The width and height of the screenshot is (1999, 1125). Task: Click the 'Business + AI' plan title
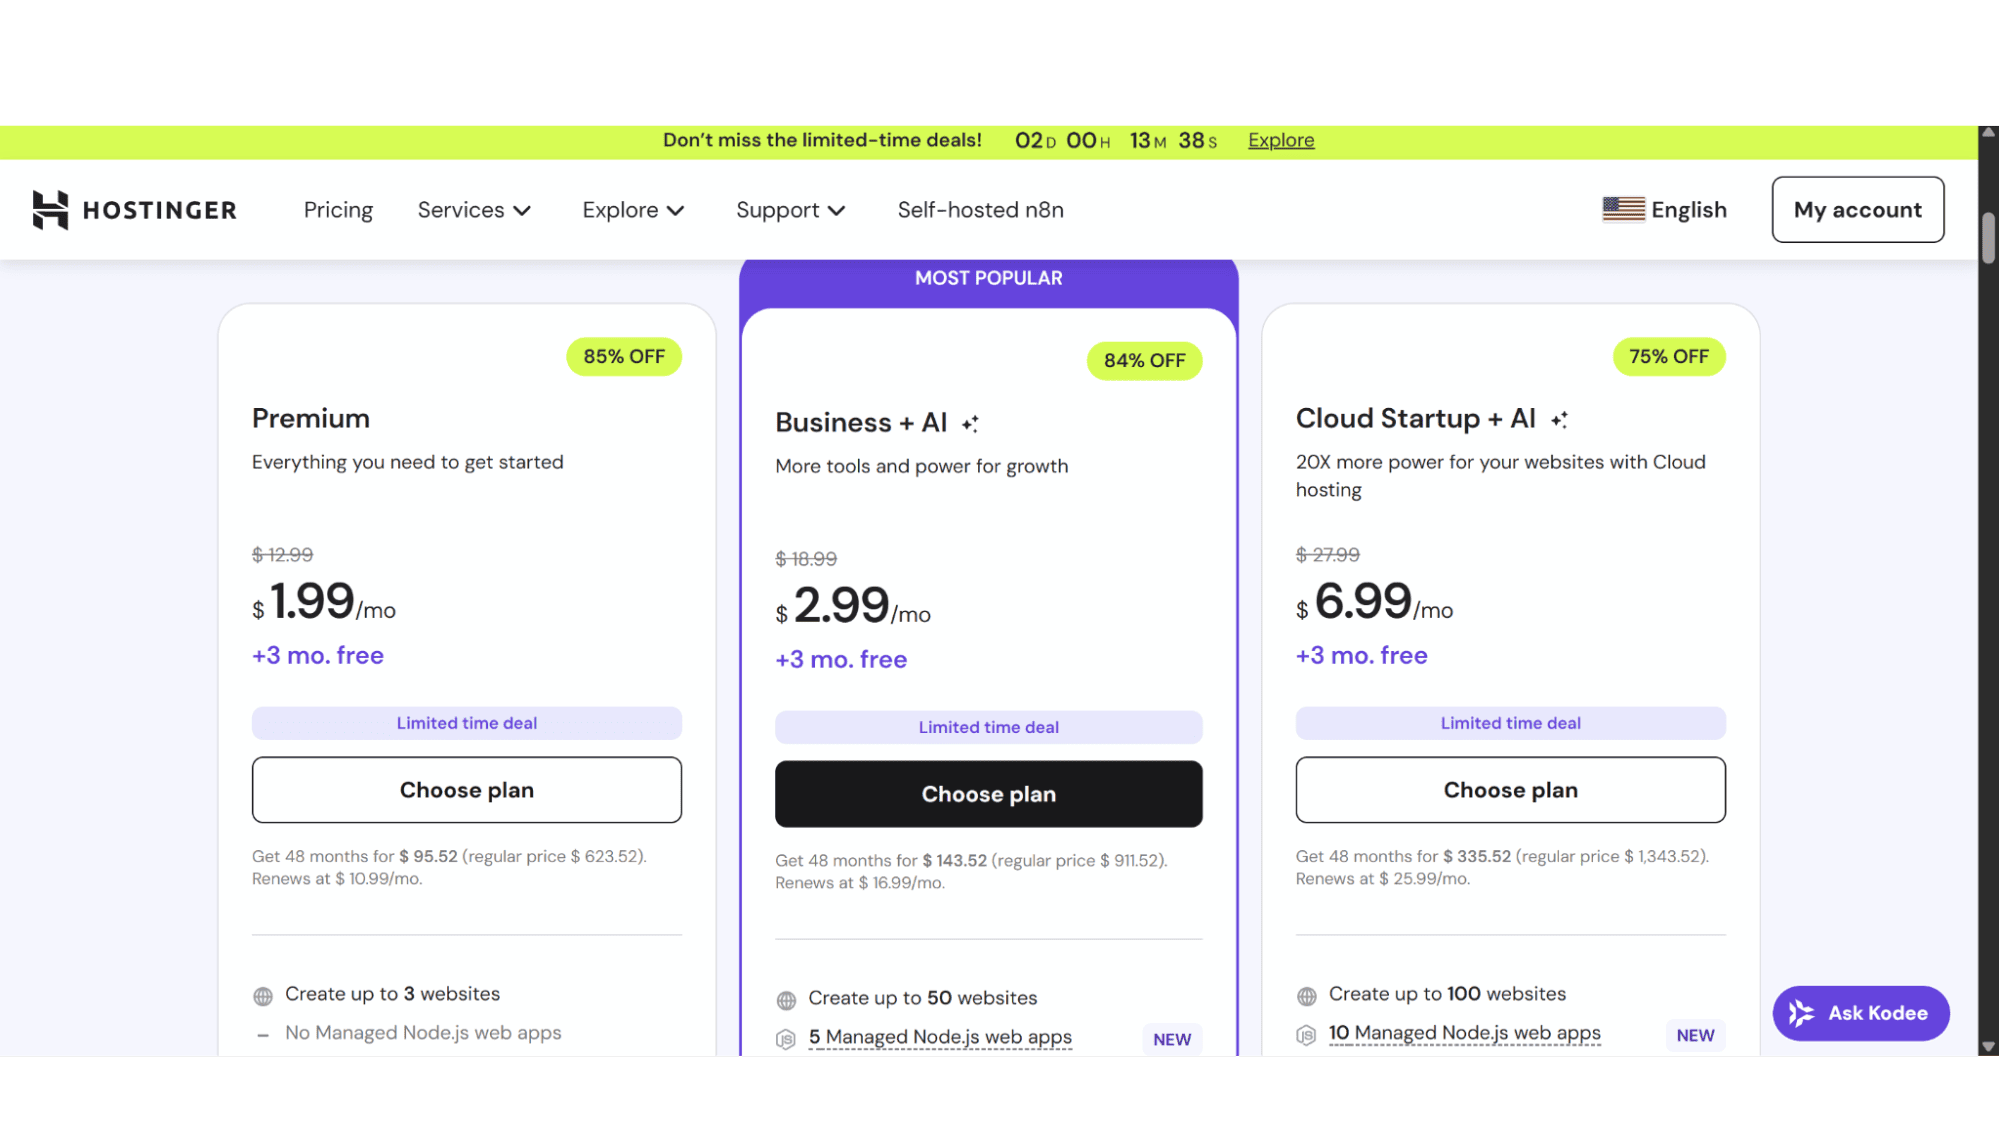click(x=861, y=423)
